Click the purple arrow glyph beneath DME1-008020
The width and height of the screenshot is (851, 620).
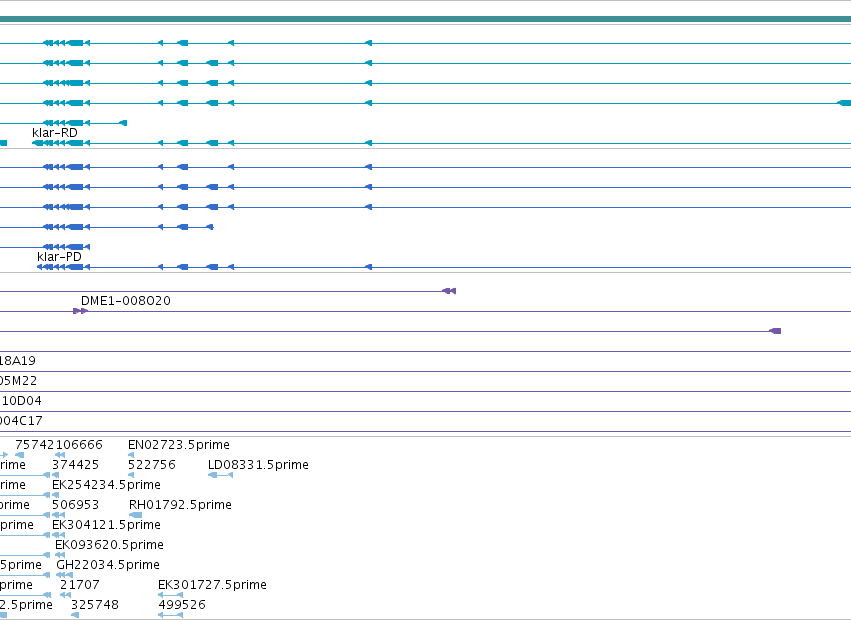[x=80, y=311]
